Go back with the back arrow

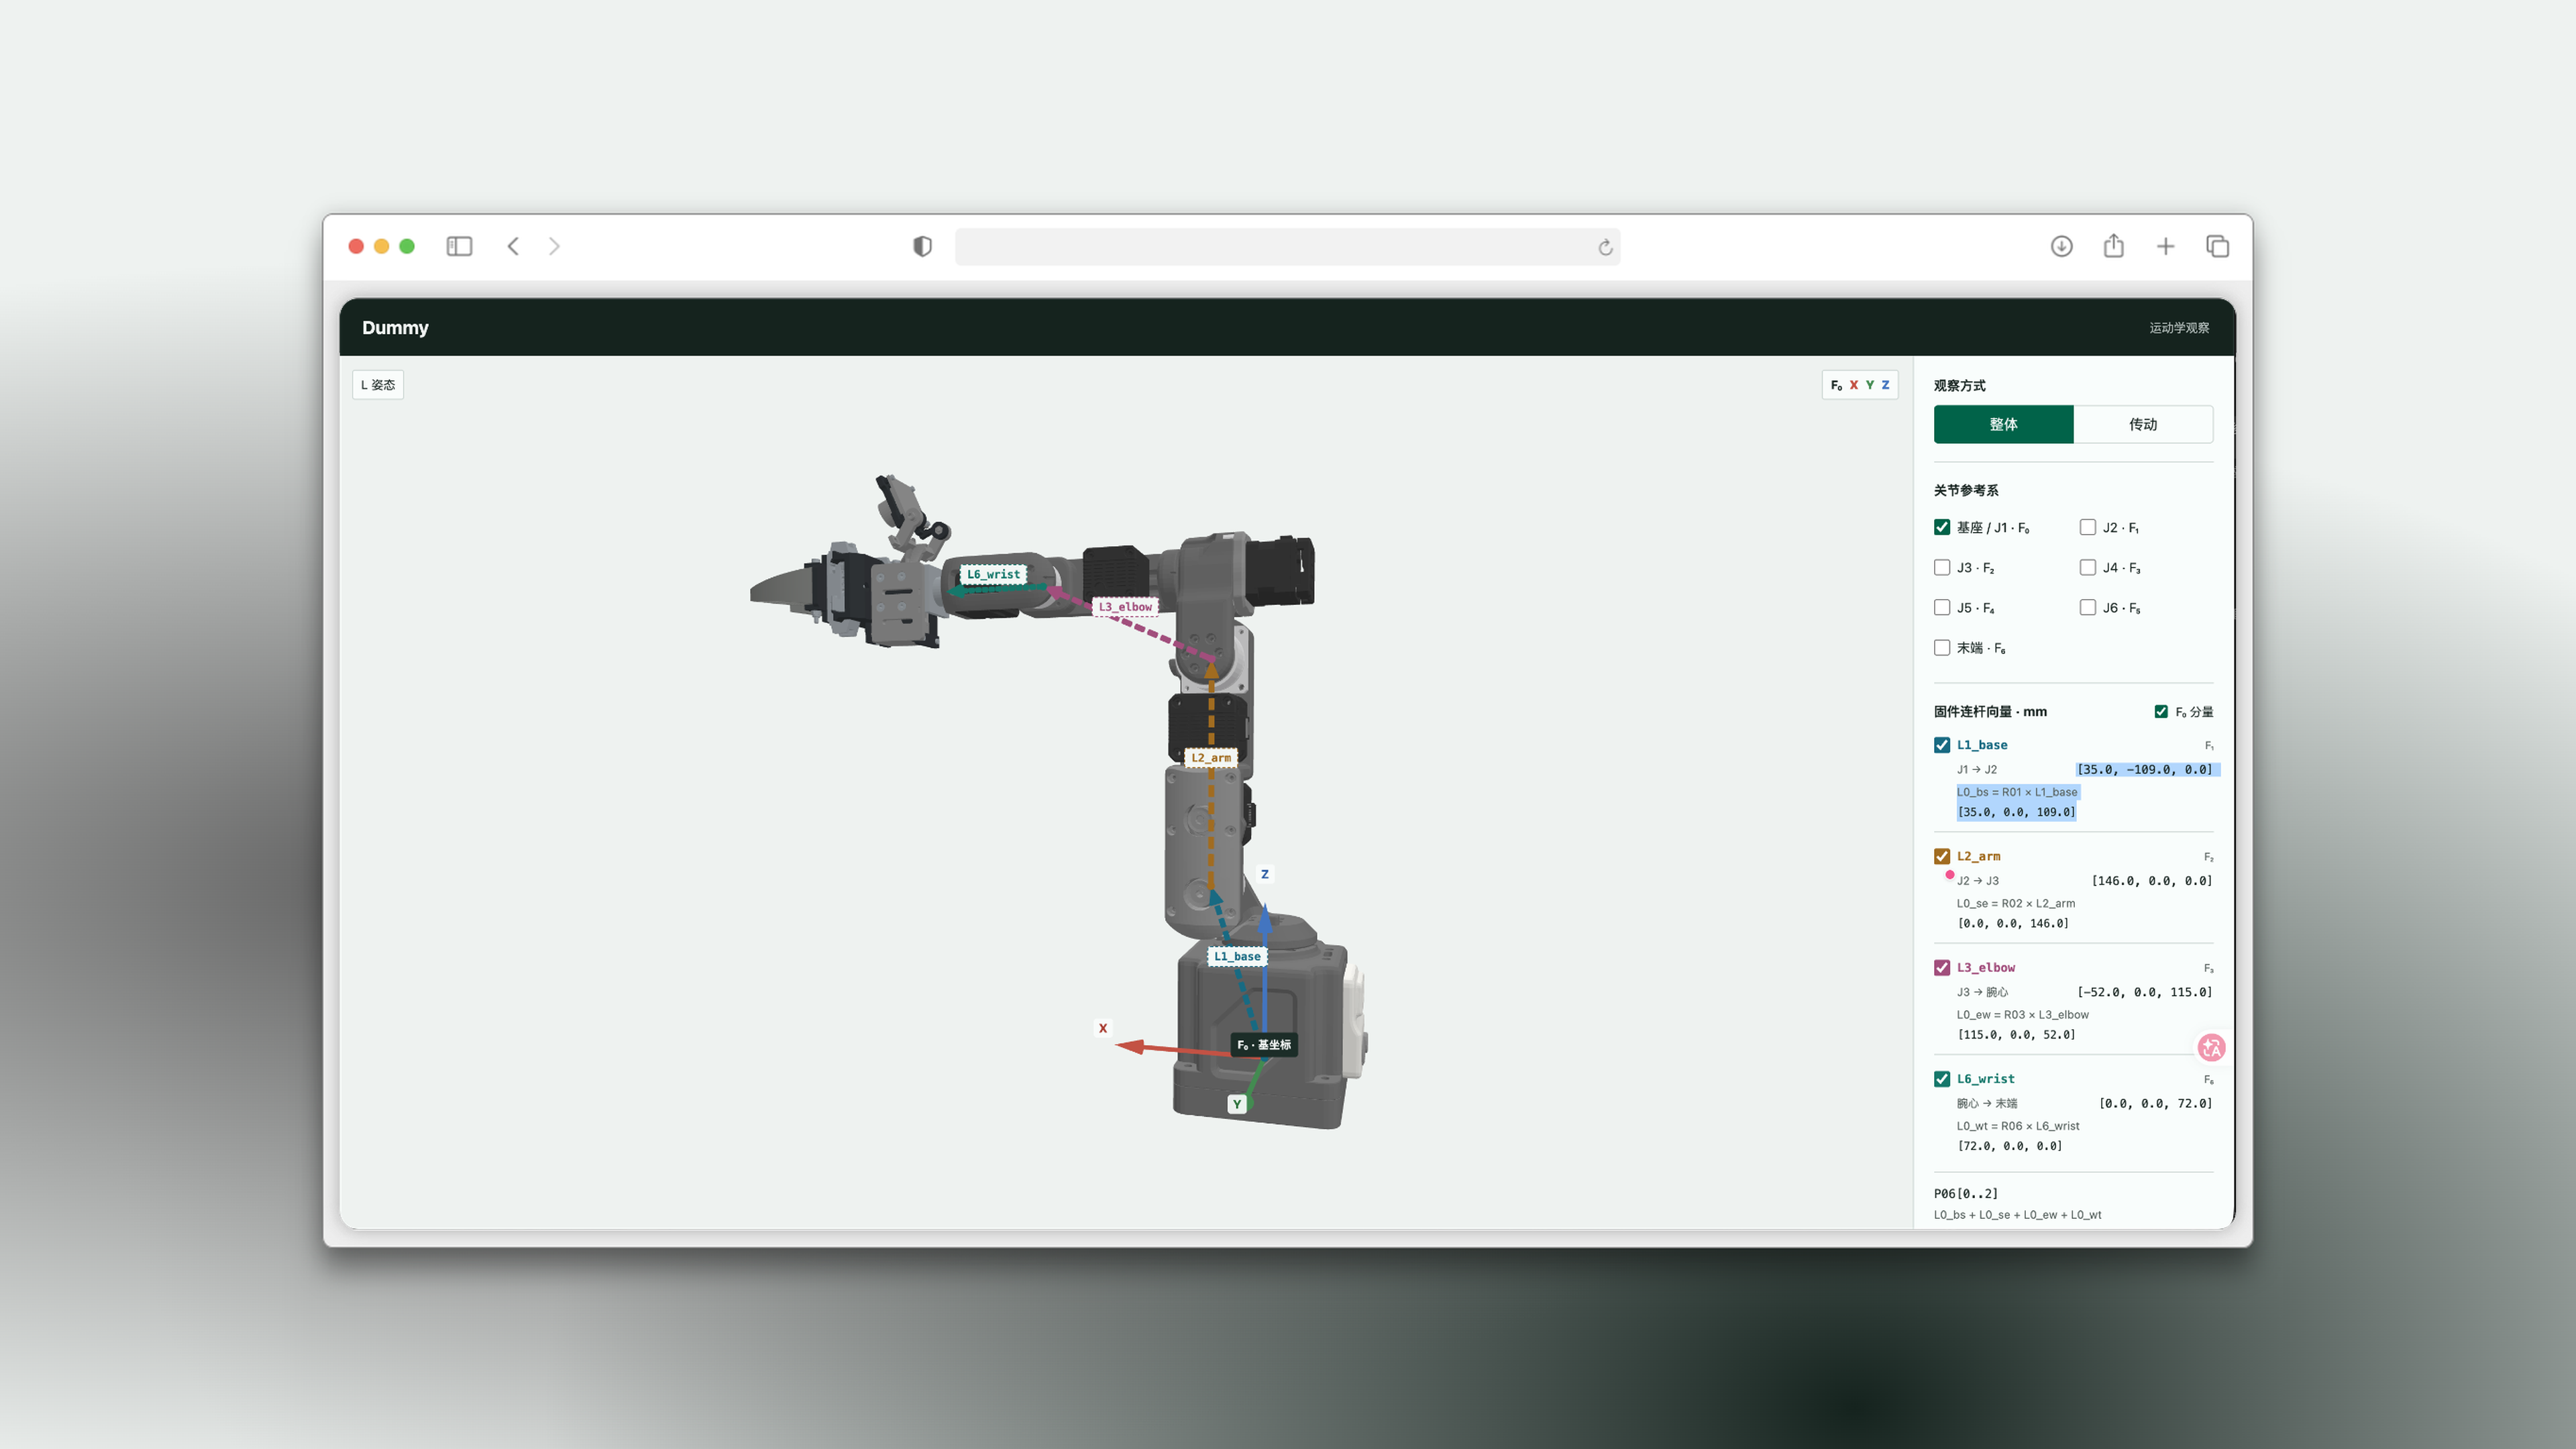513,246
